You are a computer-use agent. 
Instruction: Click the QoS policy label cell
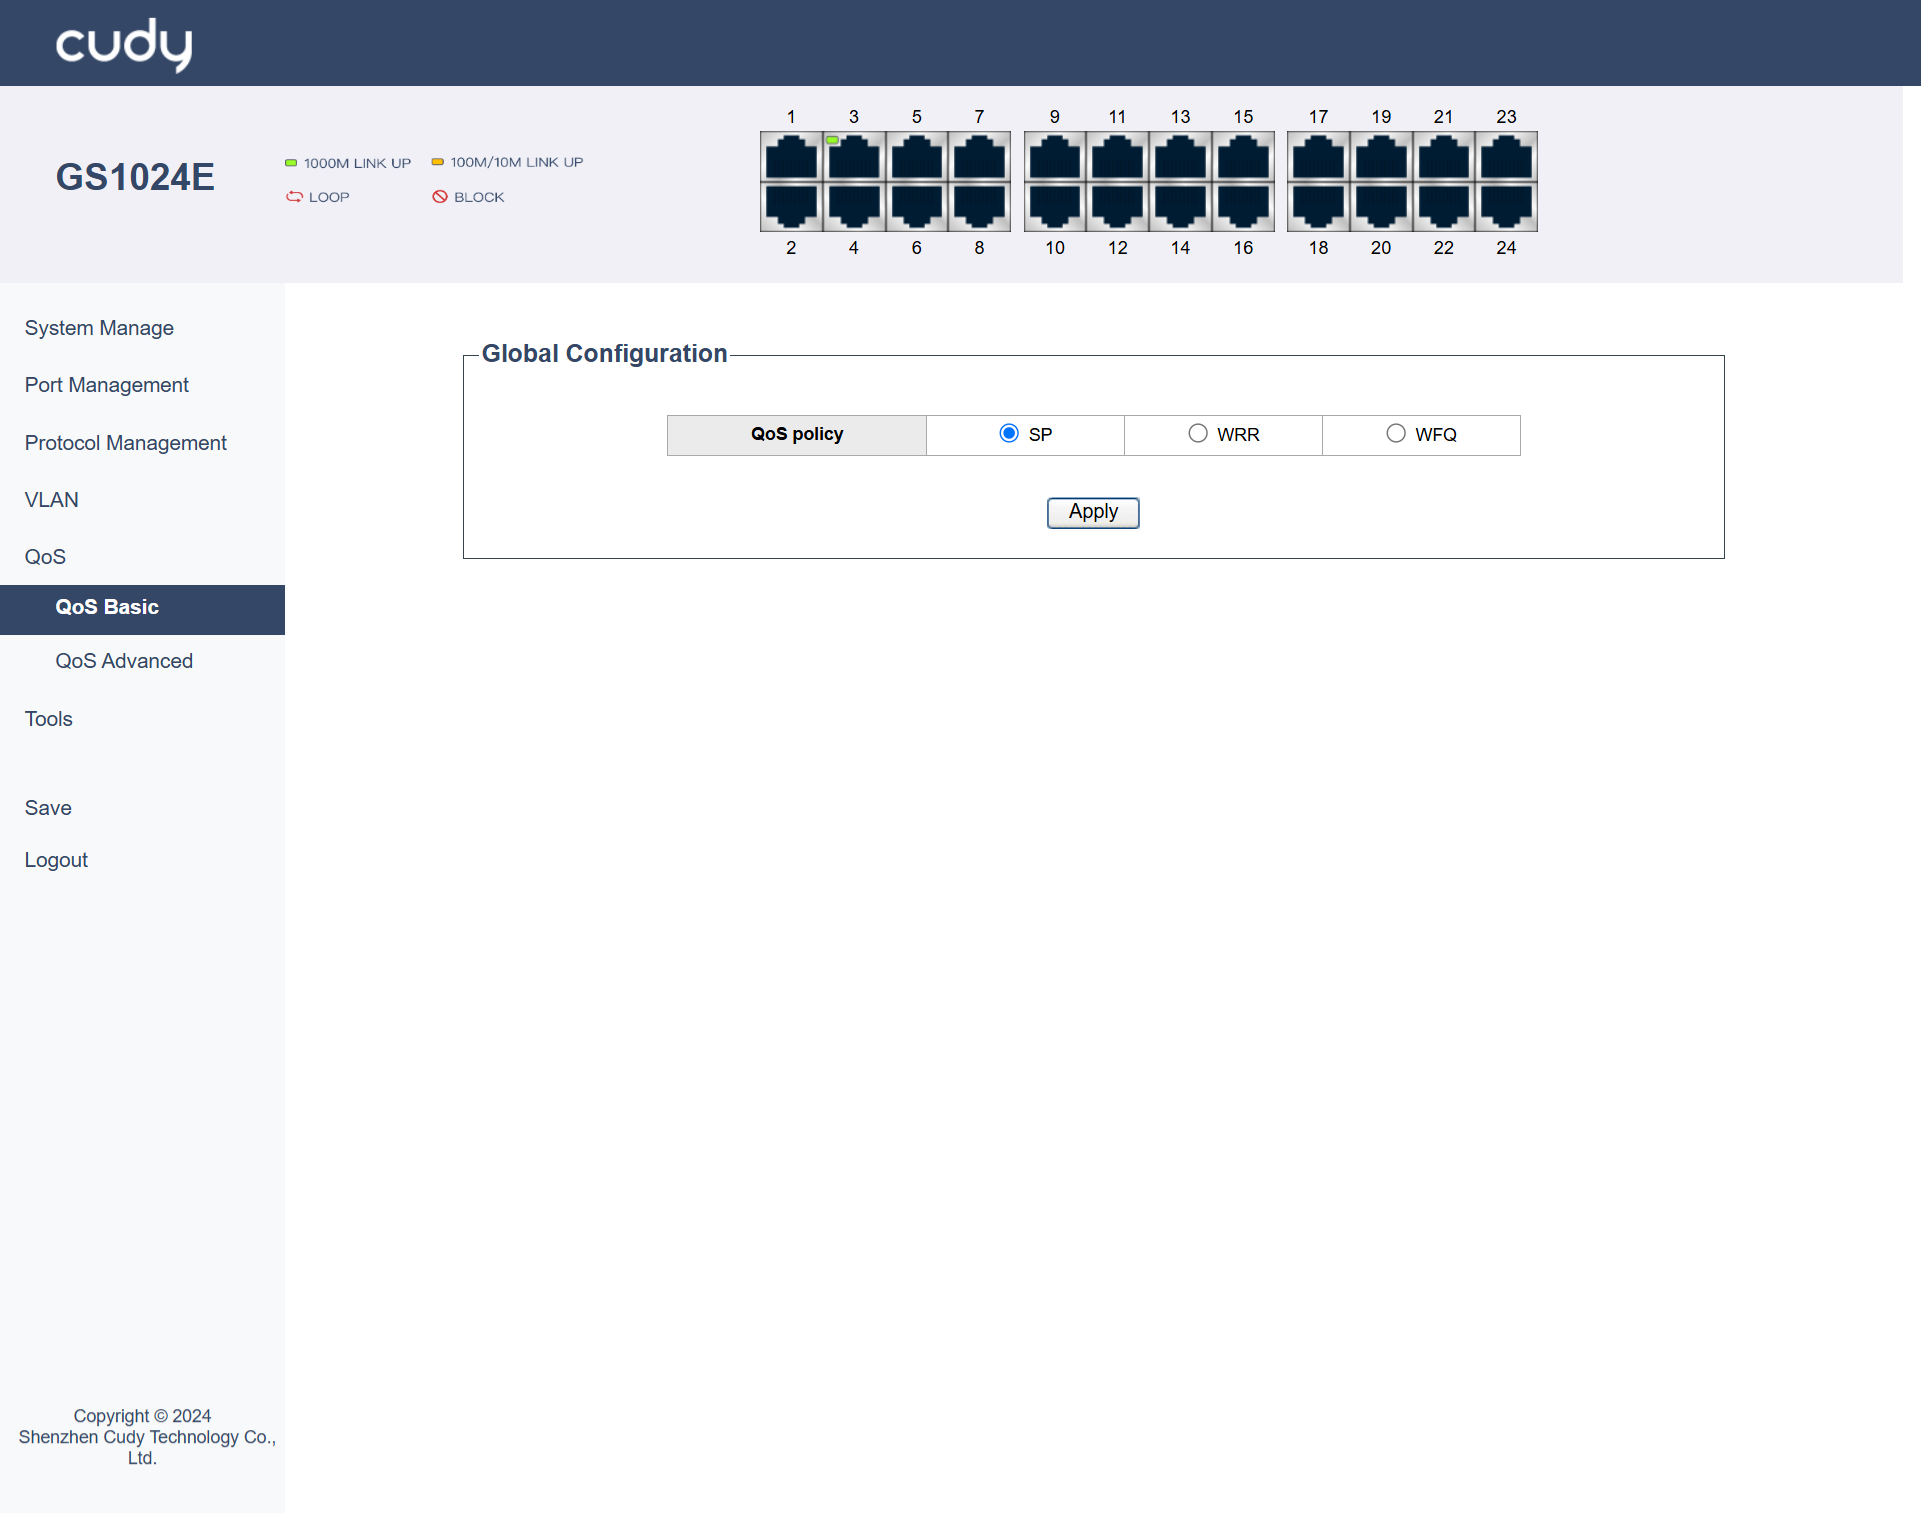[x=797, y=435]
